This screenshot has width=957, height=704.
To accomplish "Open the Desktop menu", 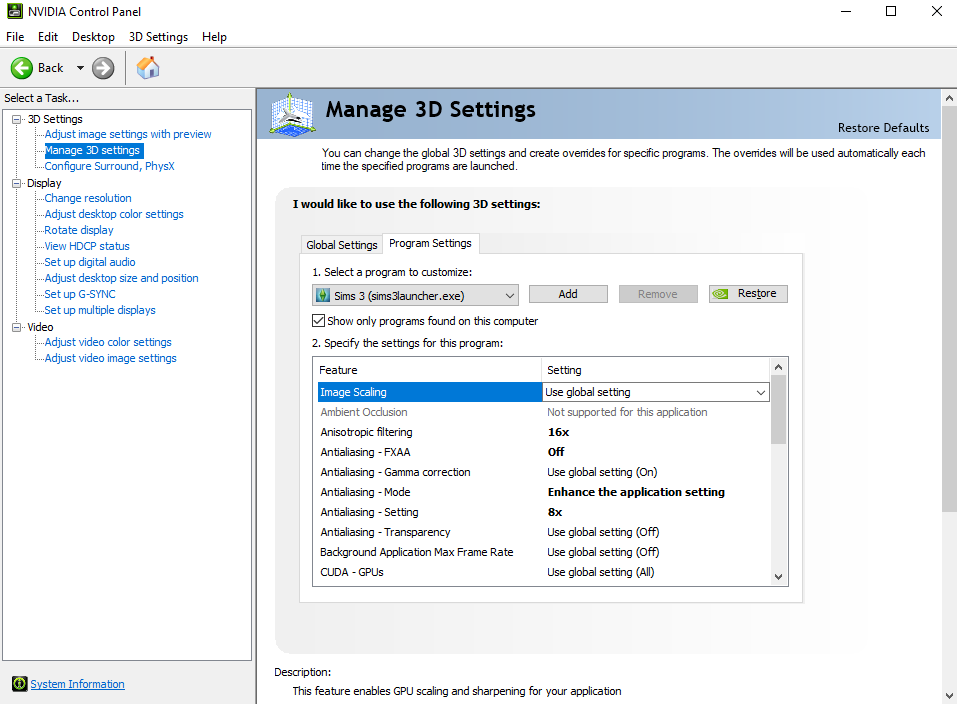I will (93, 37).
